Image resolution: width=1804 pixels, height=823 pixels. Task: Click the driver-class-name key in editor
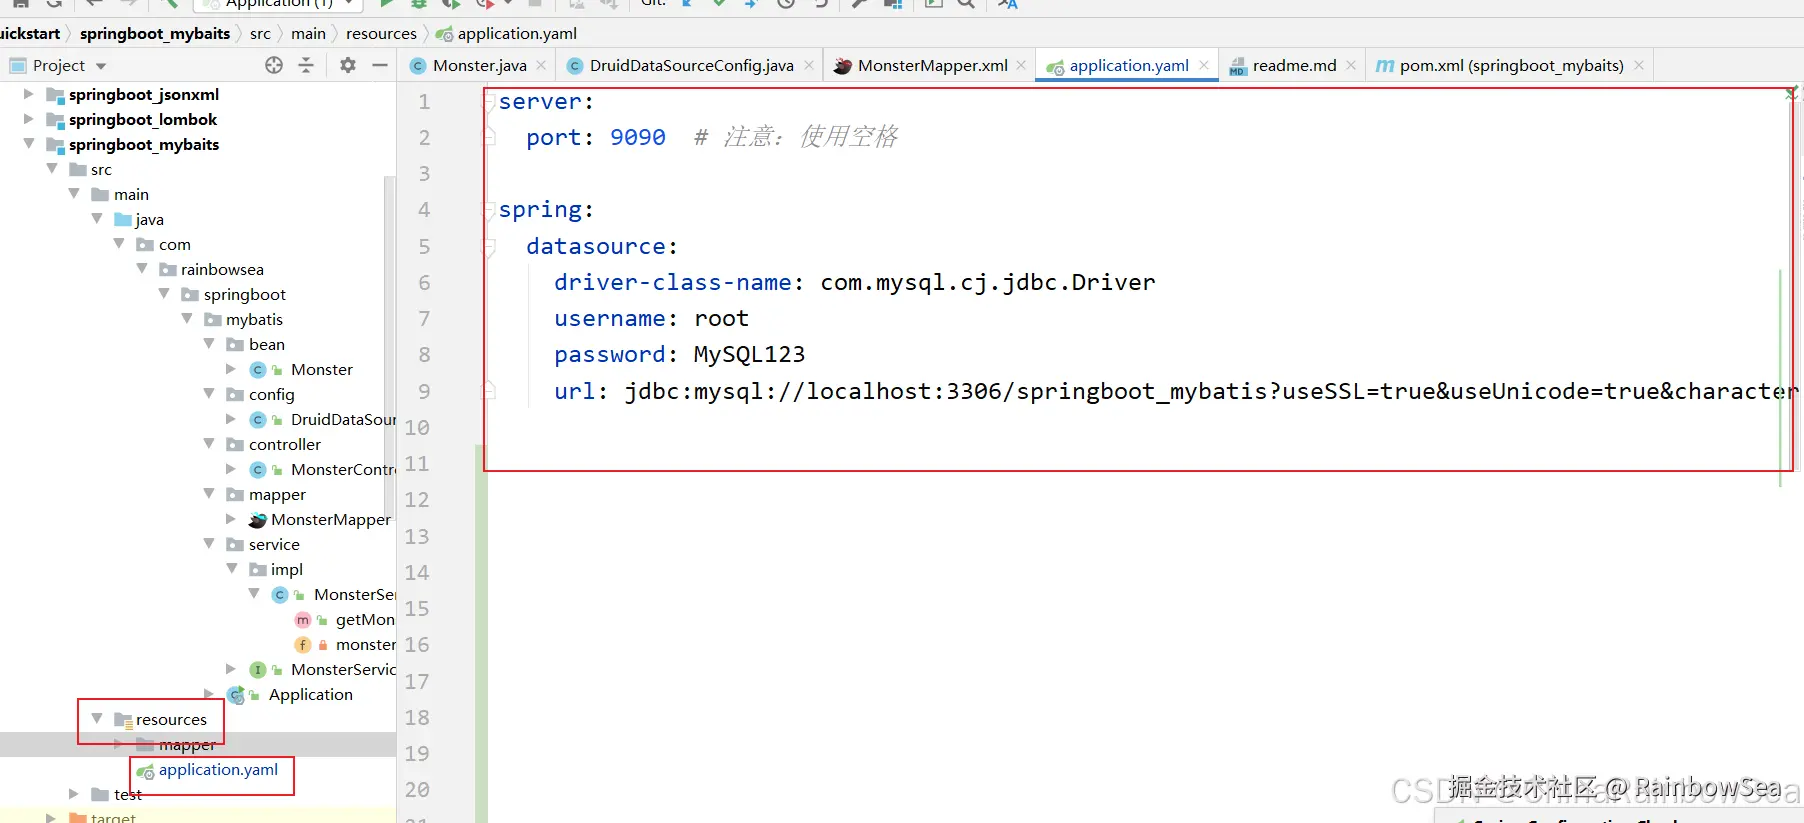(x=673, y=282)
